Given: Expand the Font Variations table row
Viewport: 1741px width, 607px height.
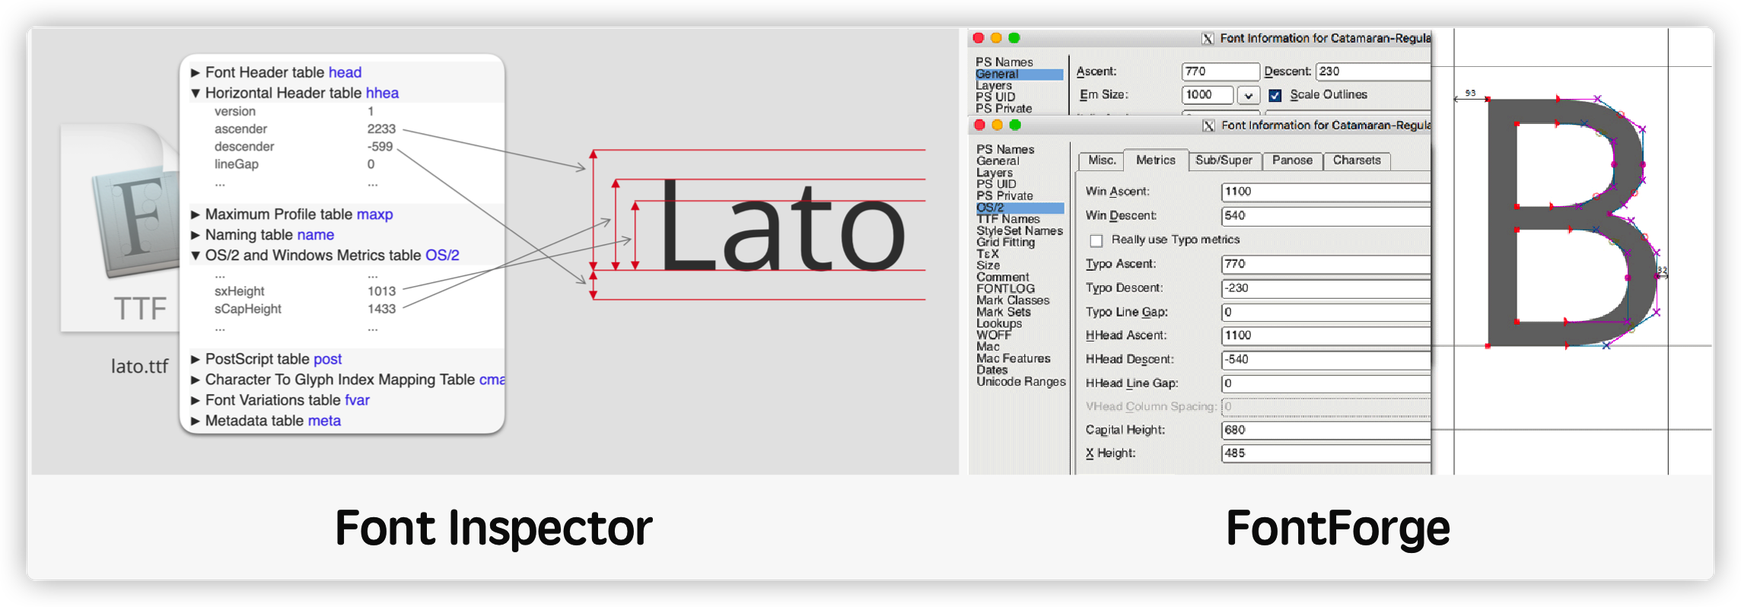Looking at the screenshot, I should (x=196, y=401).
